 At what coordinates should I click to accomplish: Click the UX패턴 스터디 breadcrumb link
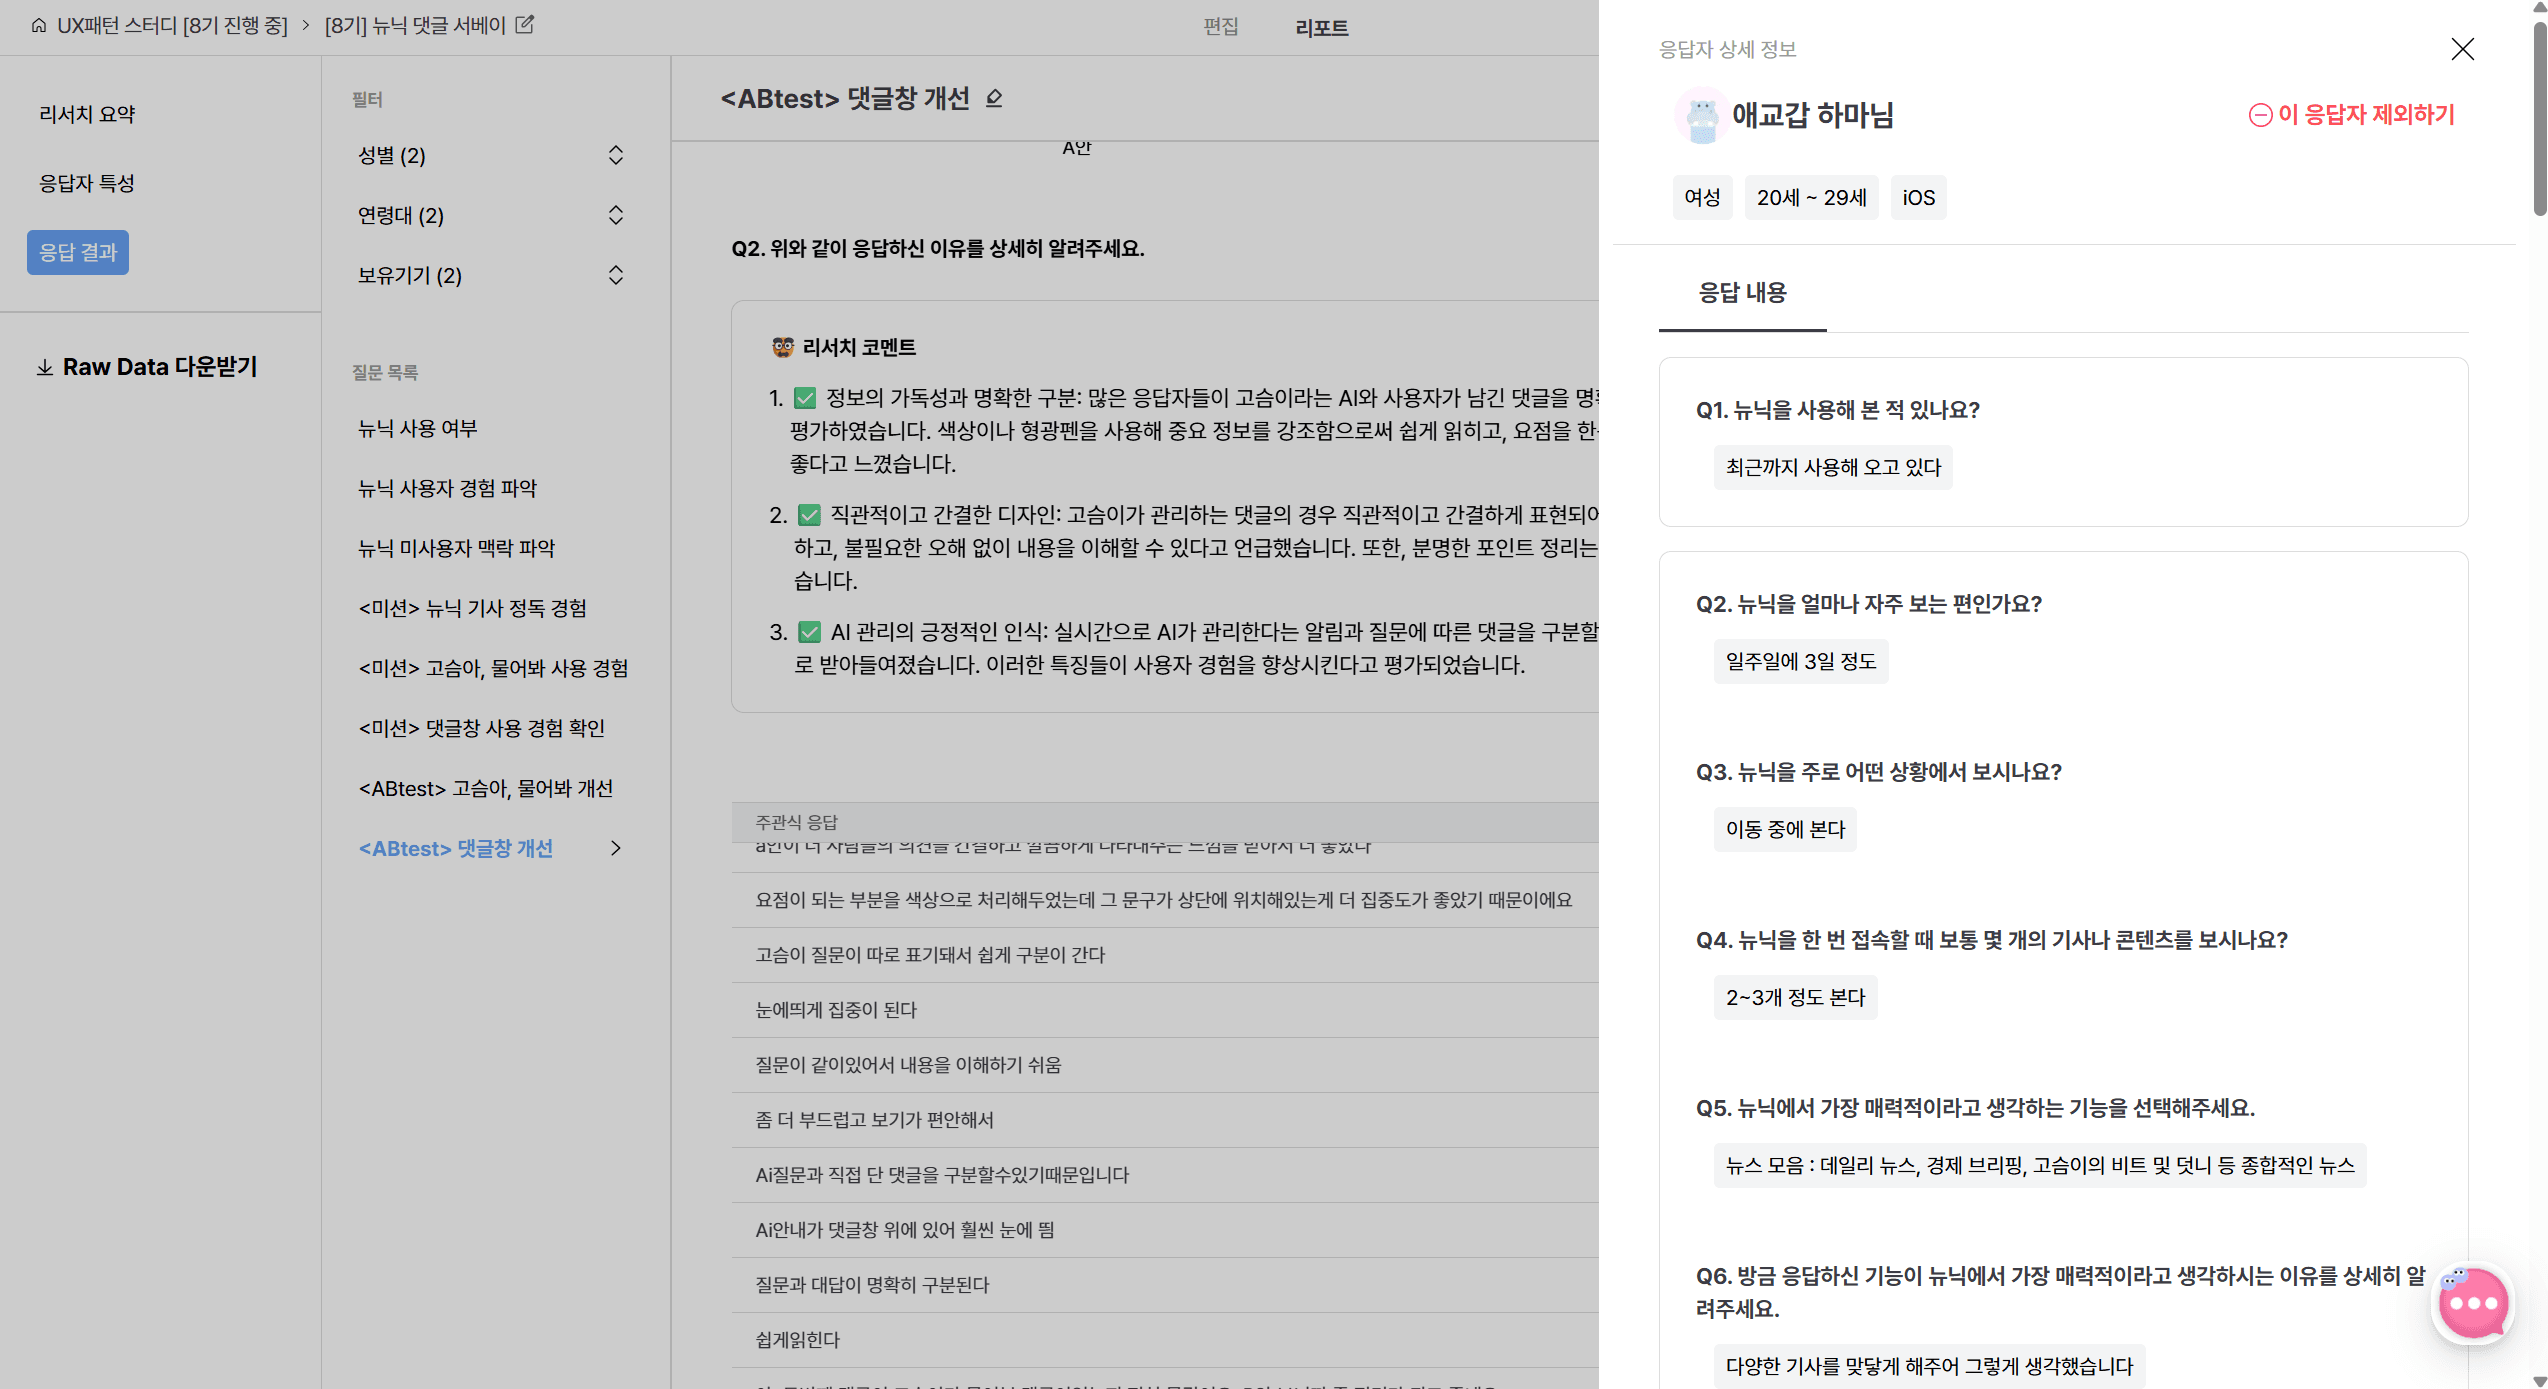point(172,26)
